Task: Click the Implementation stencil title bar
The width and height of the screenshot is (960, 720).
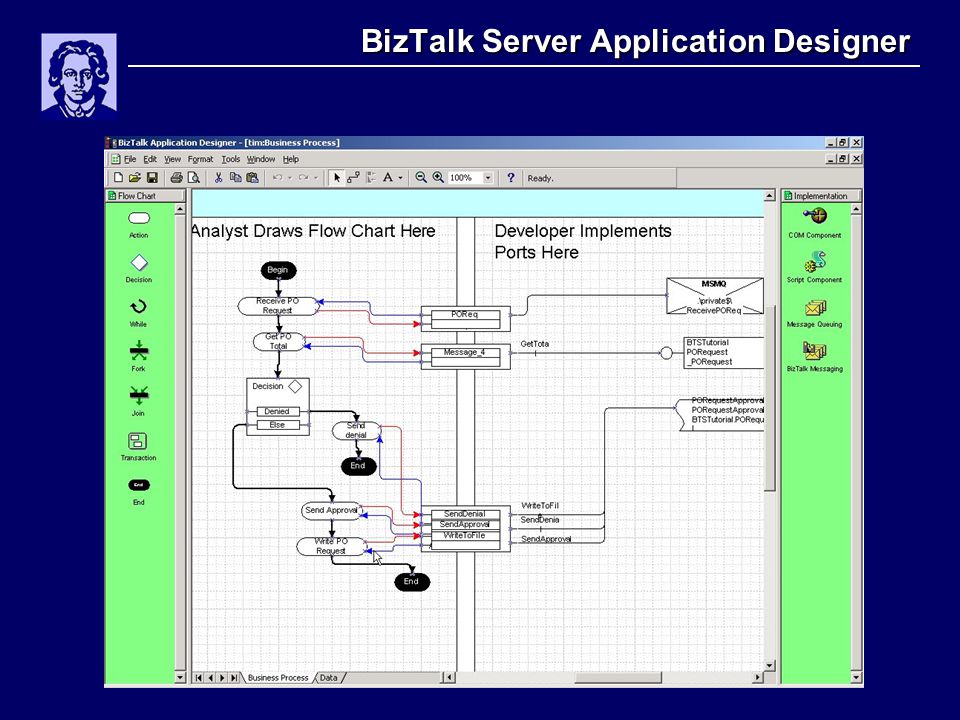Action: (822, 196)
